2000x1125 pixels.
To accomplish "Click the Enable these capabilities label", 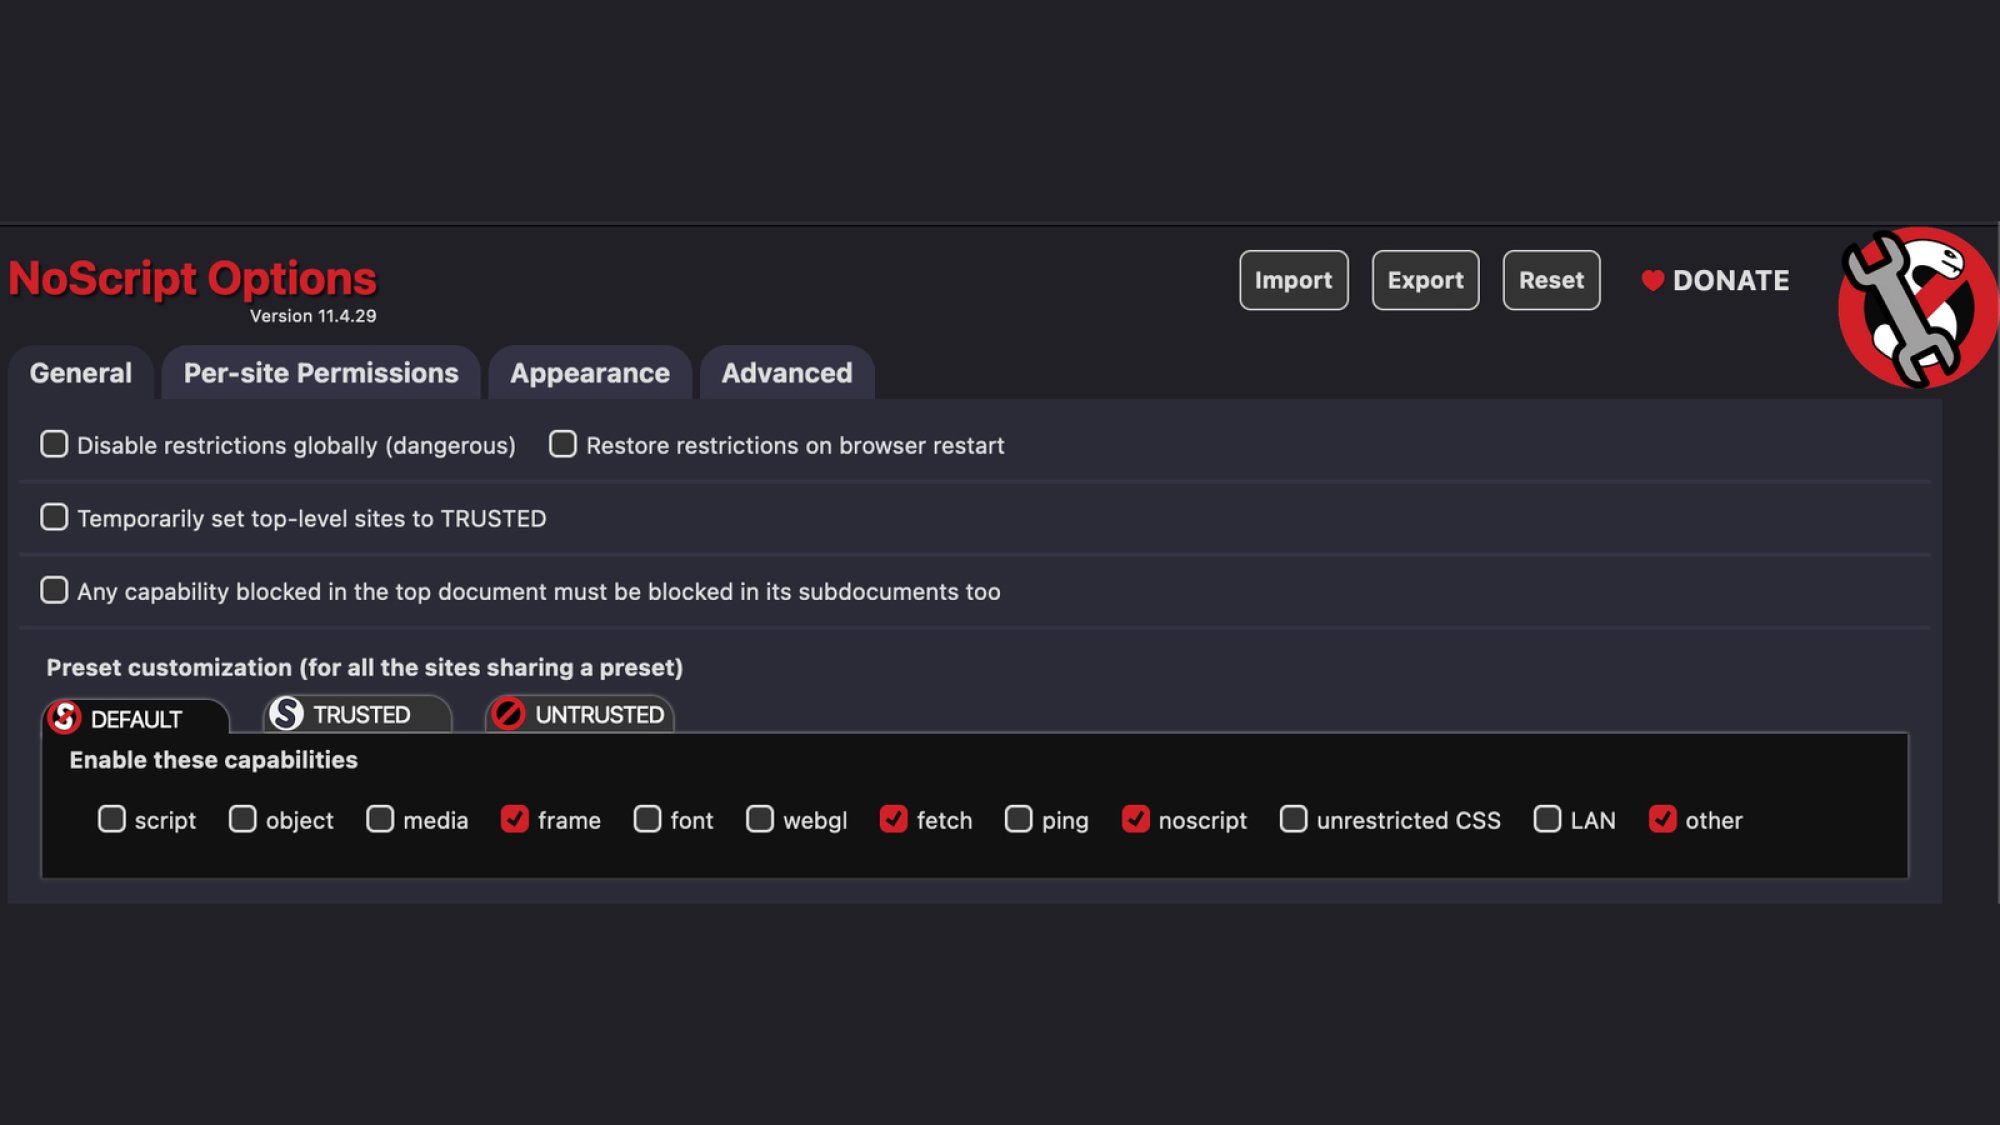I will click(213, 760).
